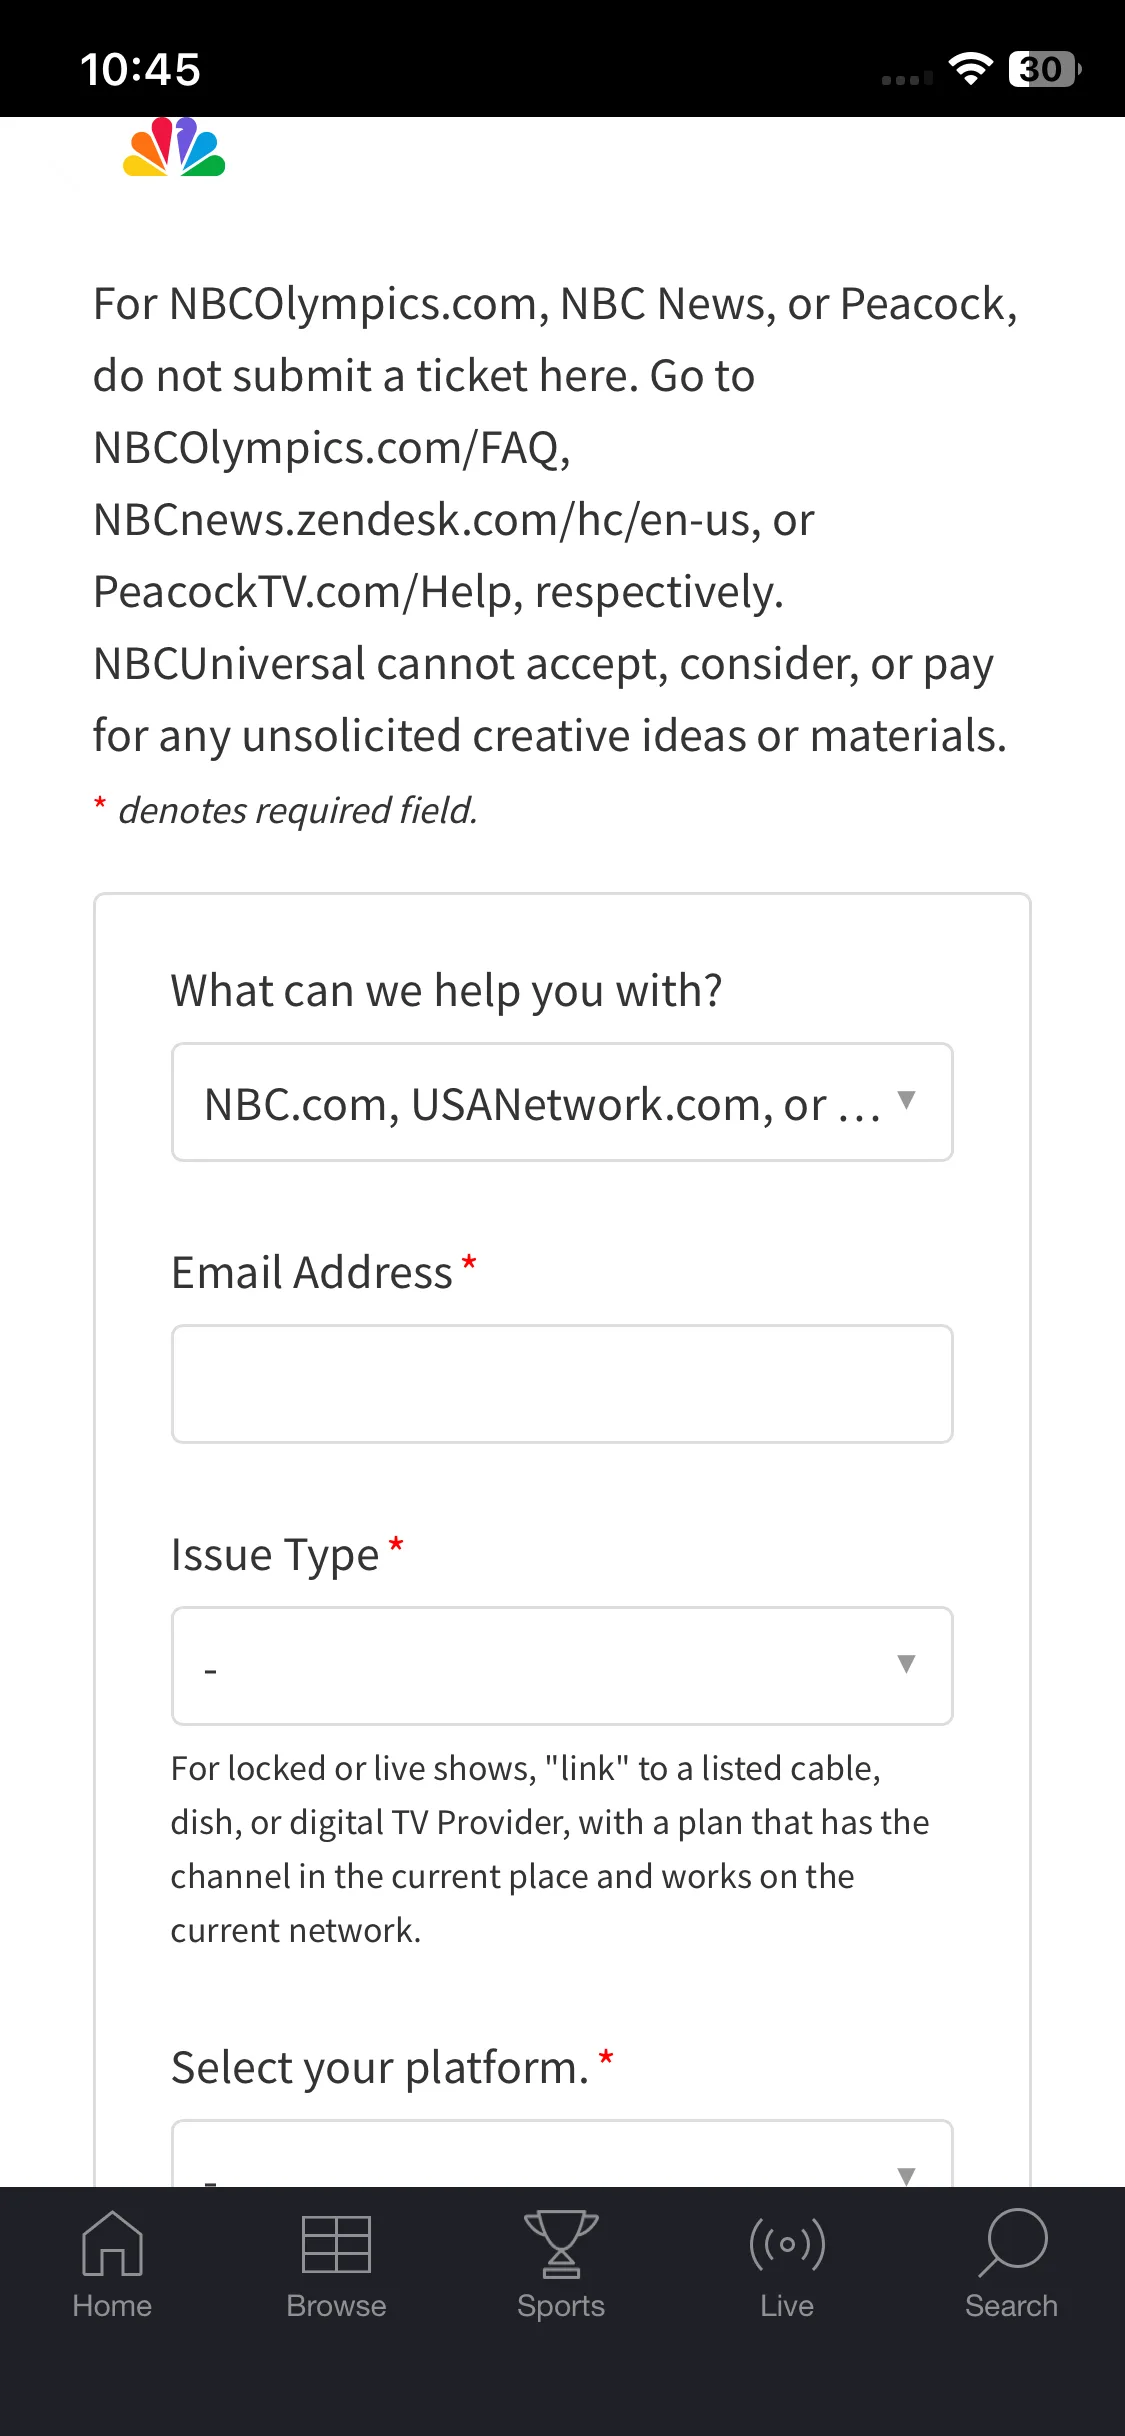
Task: Expand the 'What can we help you with' dropdown
Action: tap(562, 1102)
